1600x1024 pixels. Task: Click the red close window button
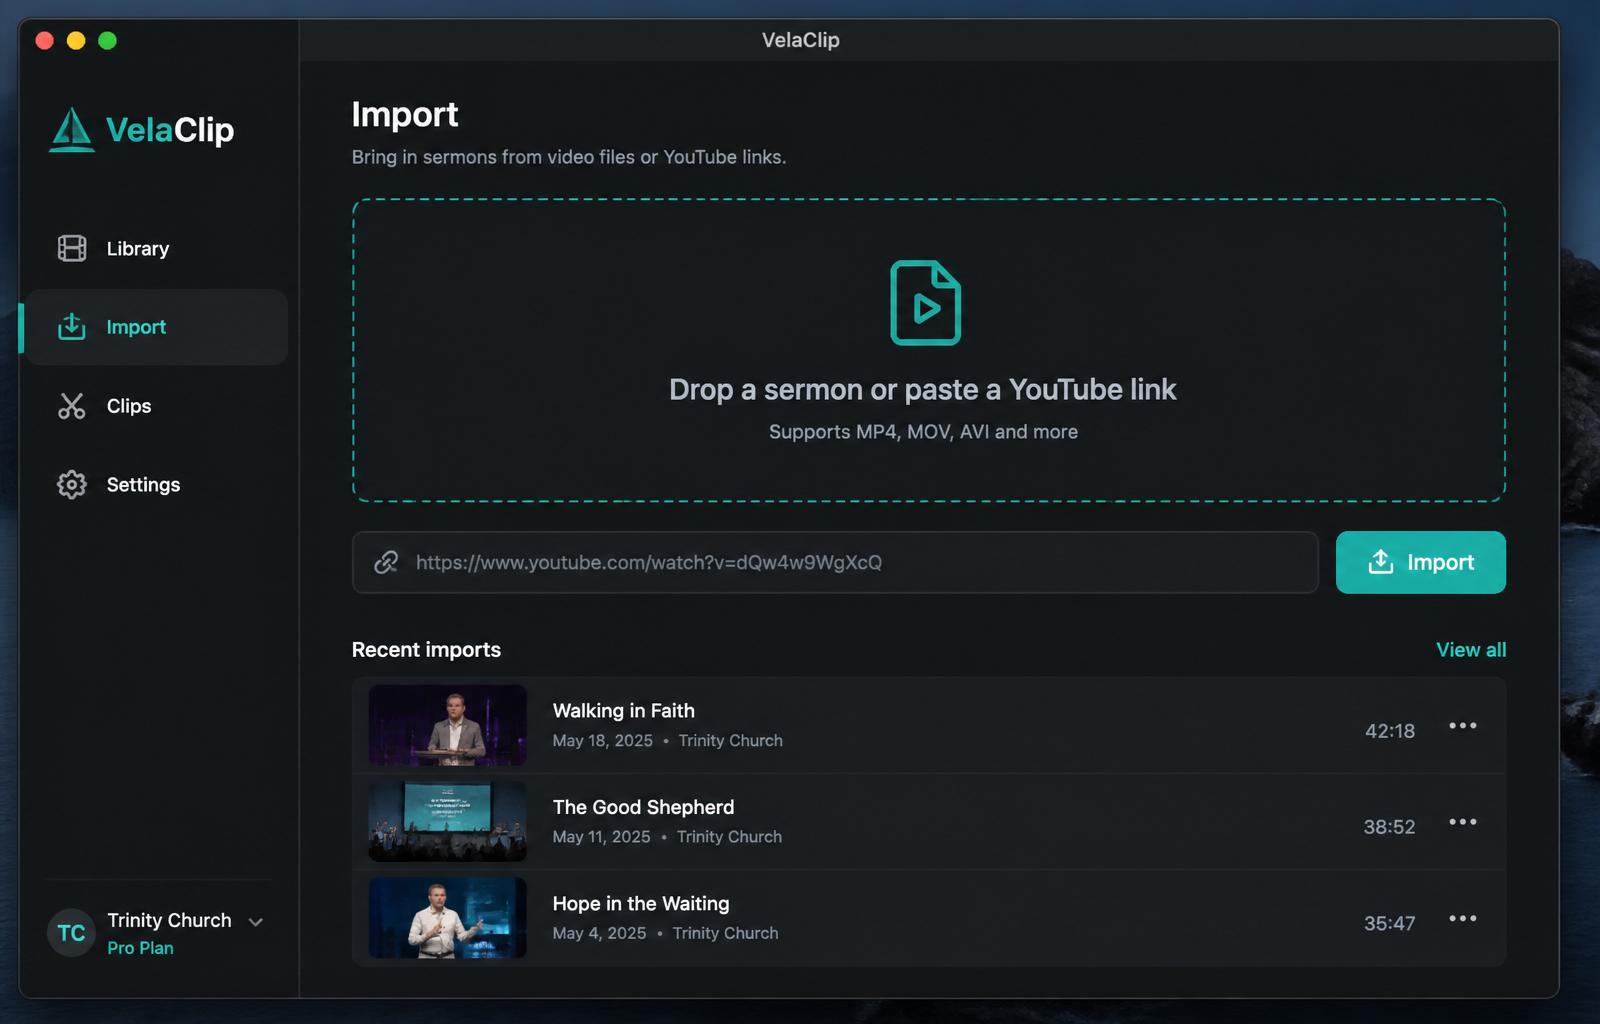(x=44, y=40)
